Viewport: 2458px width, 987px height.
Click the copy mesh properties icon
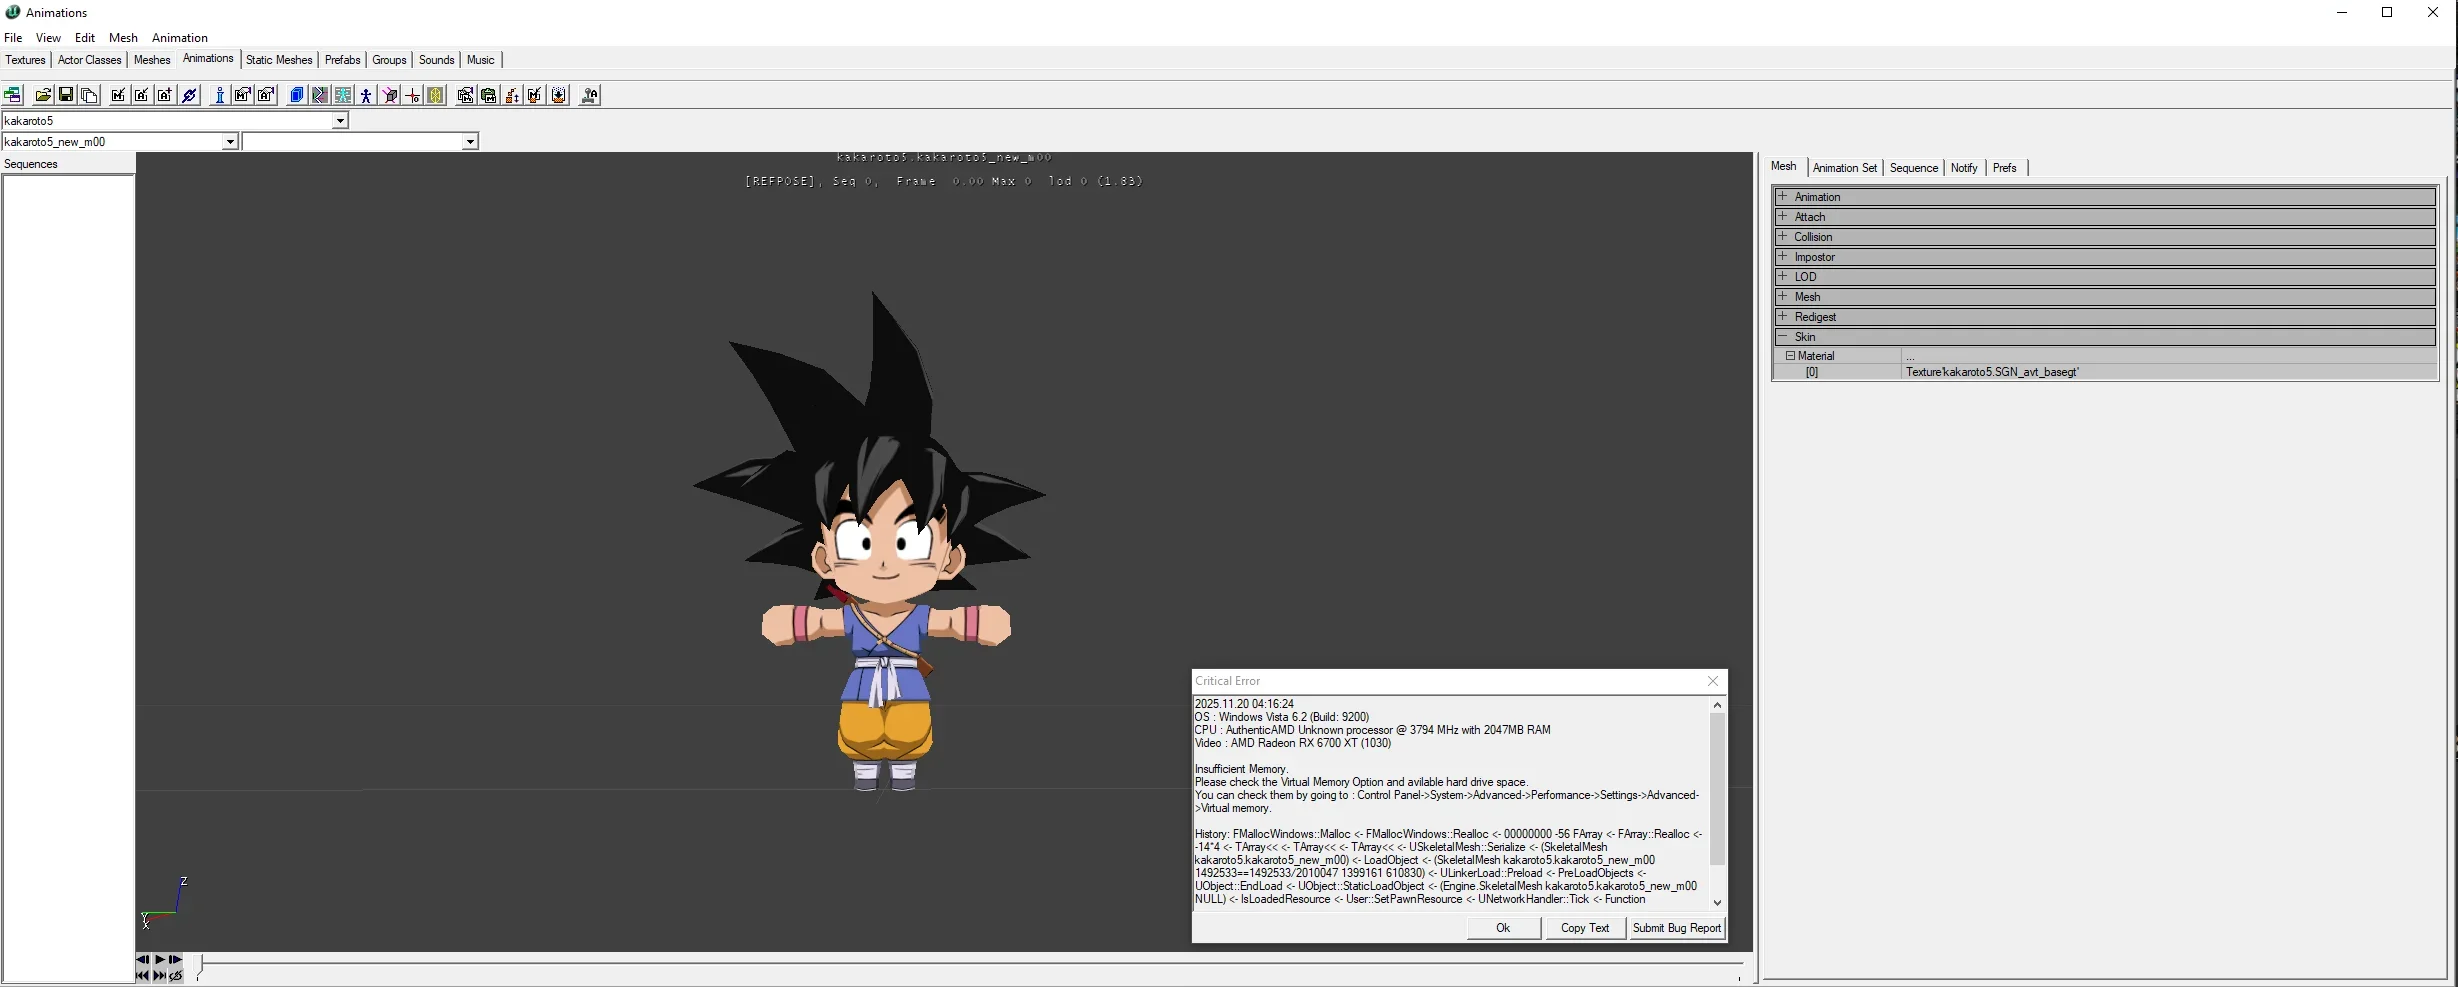[x=466, y=95]
